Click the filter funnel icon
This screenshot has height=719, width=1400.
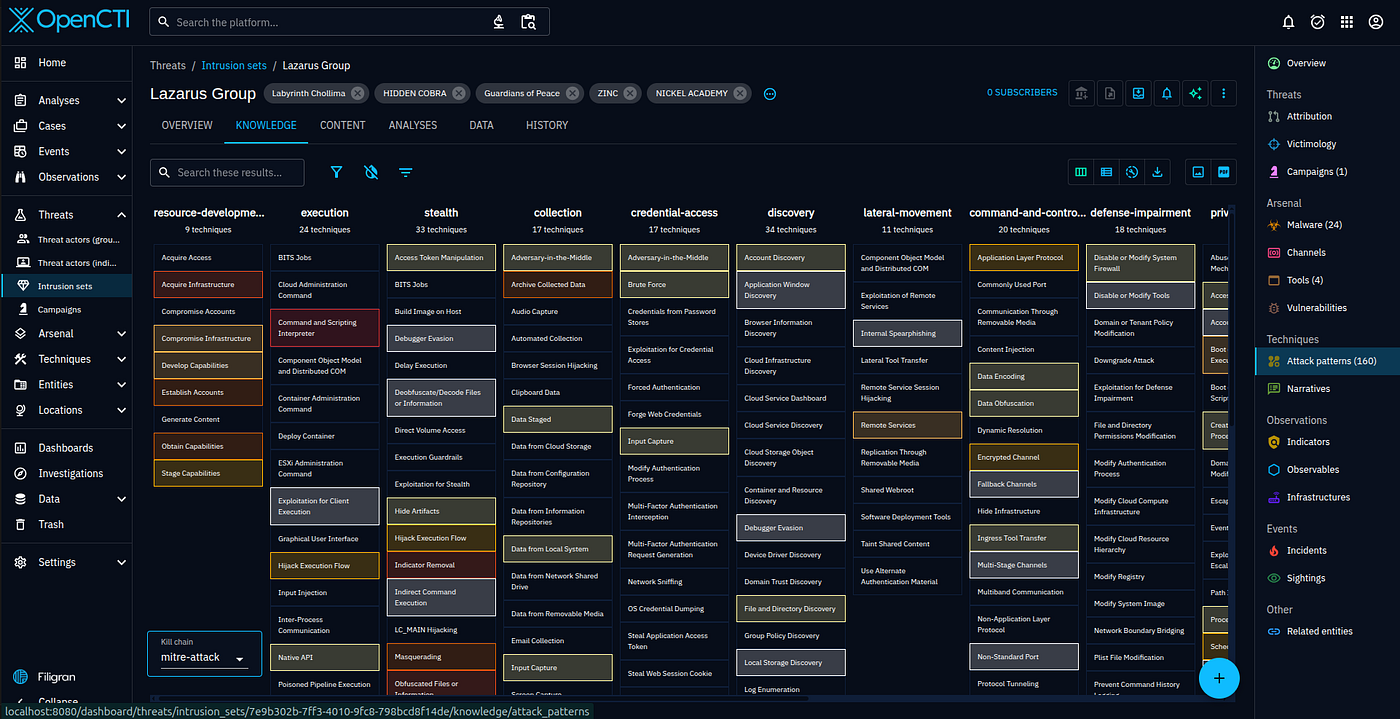(x=336, y=172)
